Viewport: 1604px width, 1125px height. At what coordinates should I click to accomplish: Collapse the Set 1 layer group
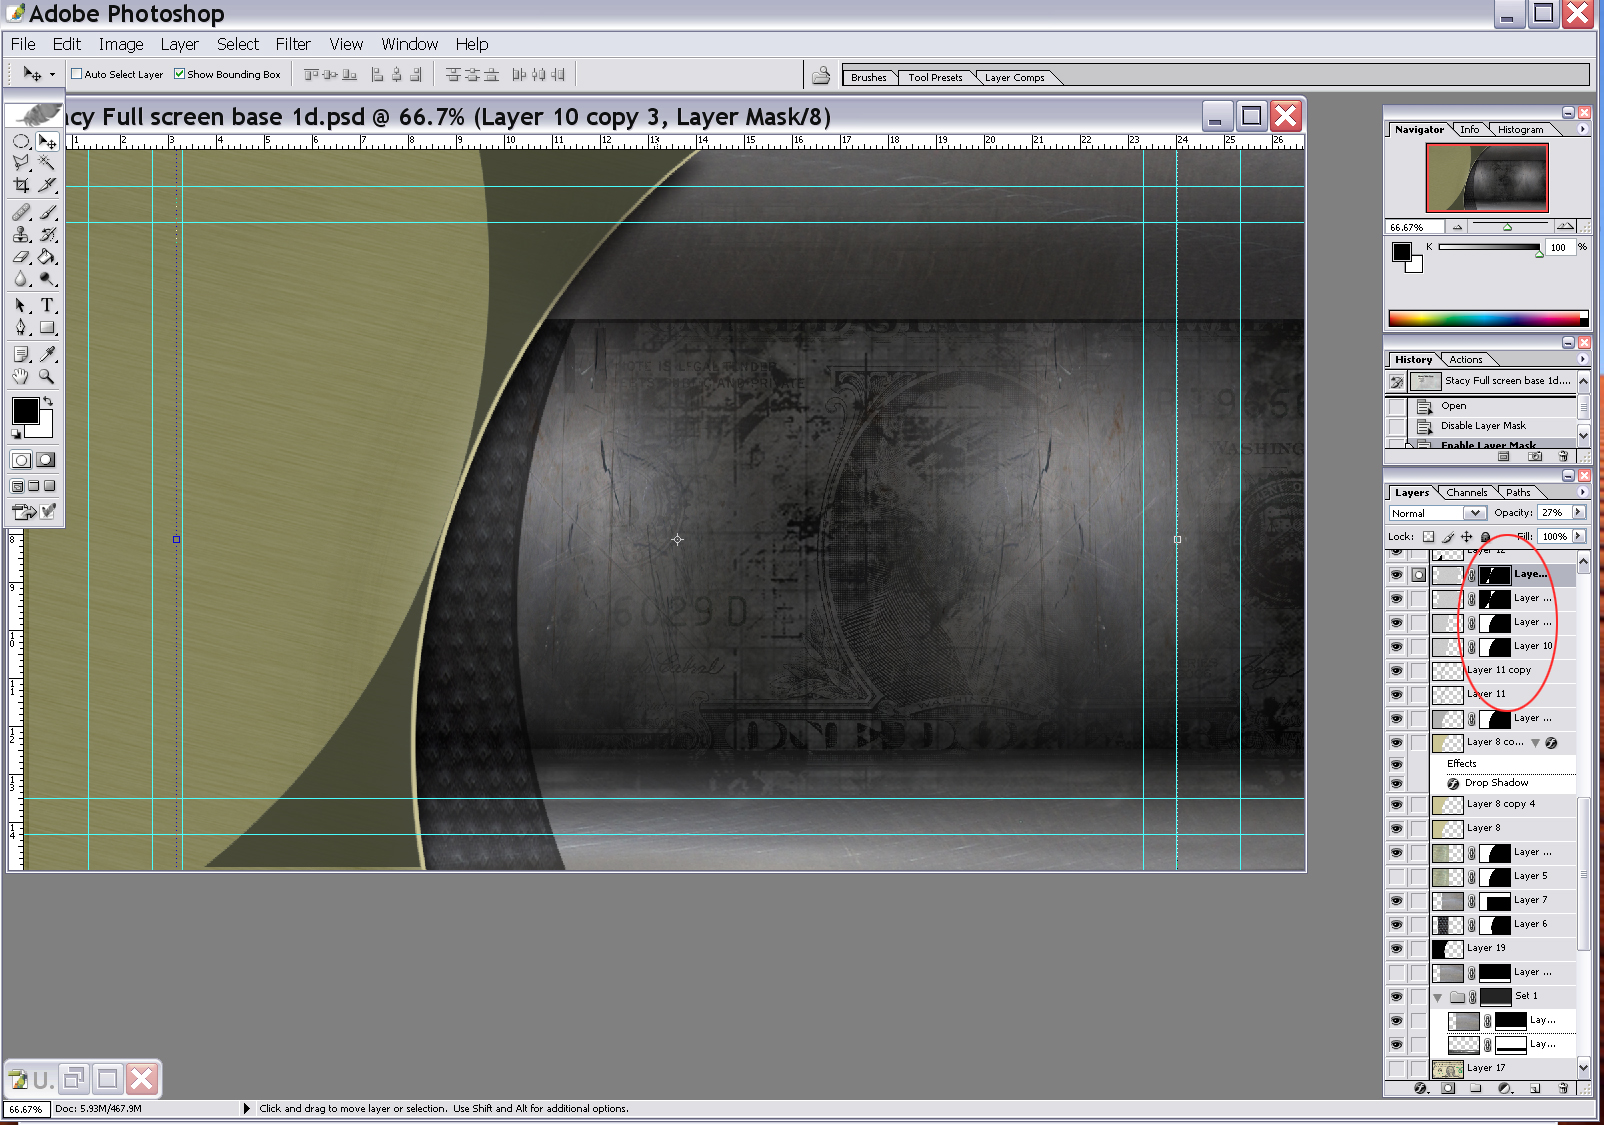pyautogui.click(x=1438, y=997)
